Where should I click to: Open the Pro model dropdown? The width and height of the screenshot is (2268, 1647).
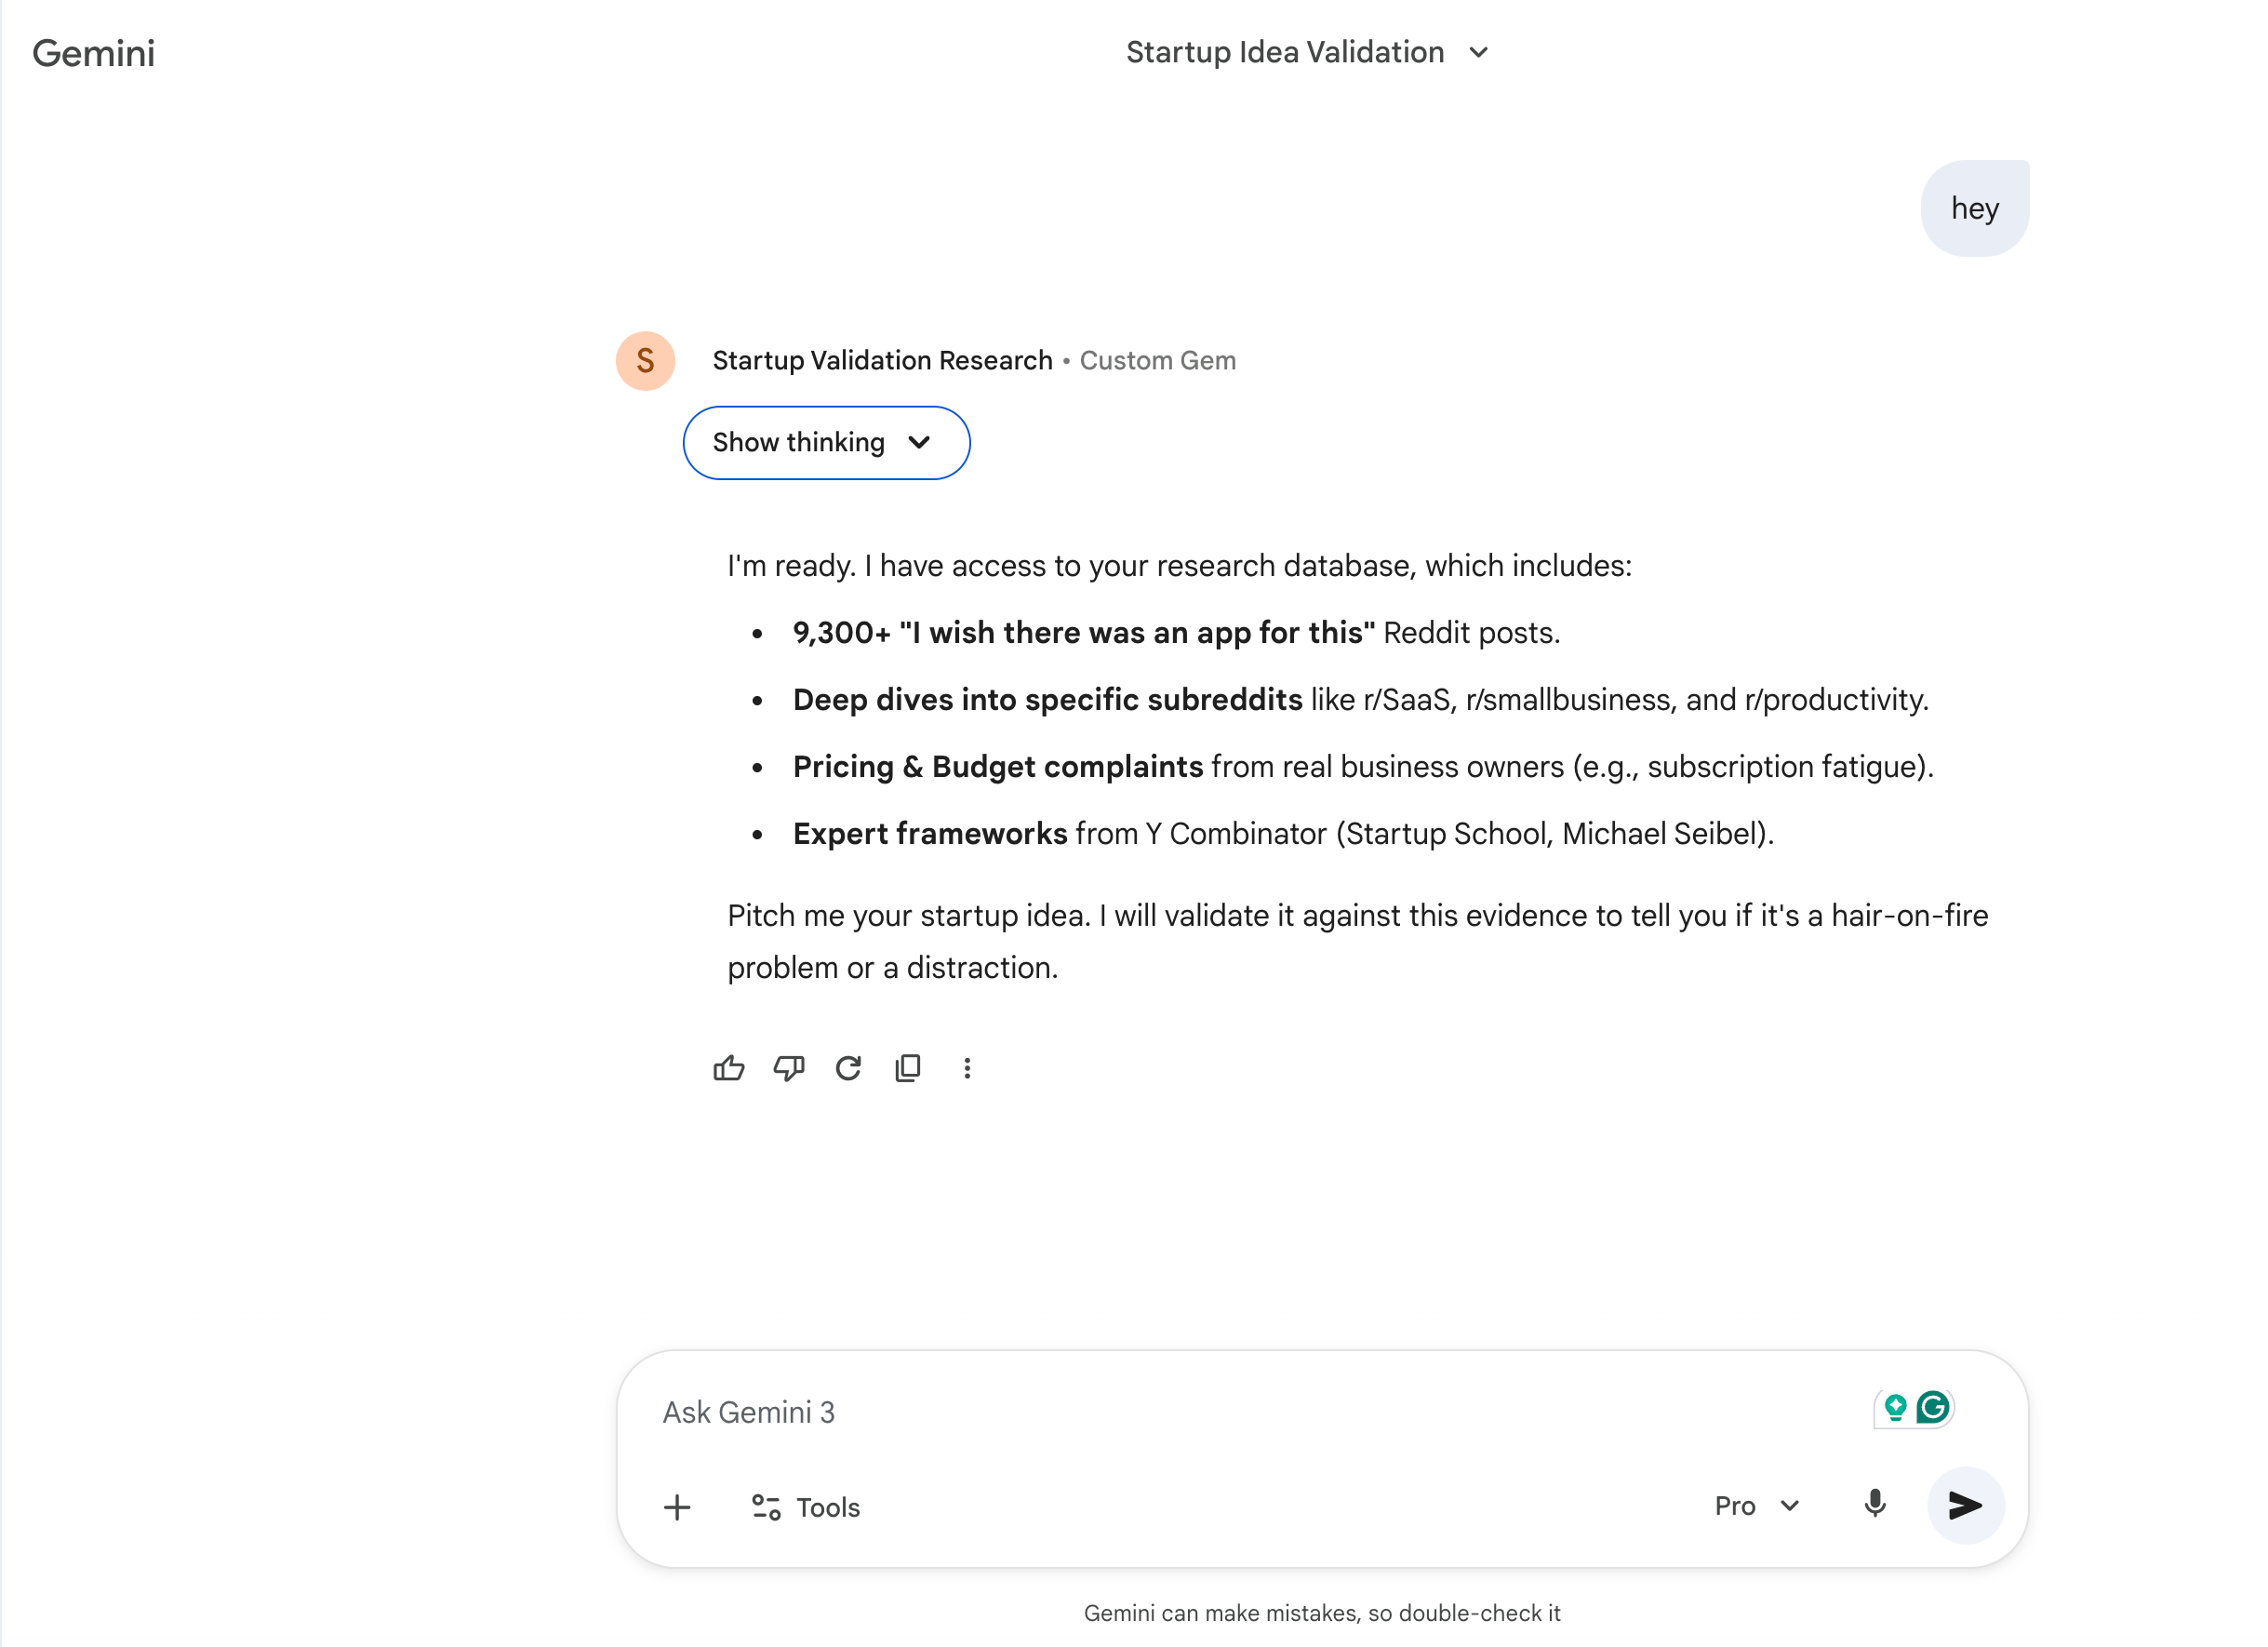click(x=1757, y=1505)
